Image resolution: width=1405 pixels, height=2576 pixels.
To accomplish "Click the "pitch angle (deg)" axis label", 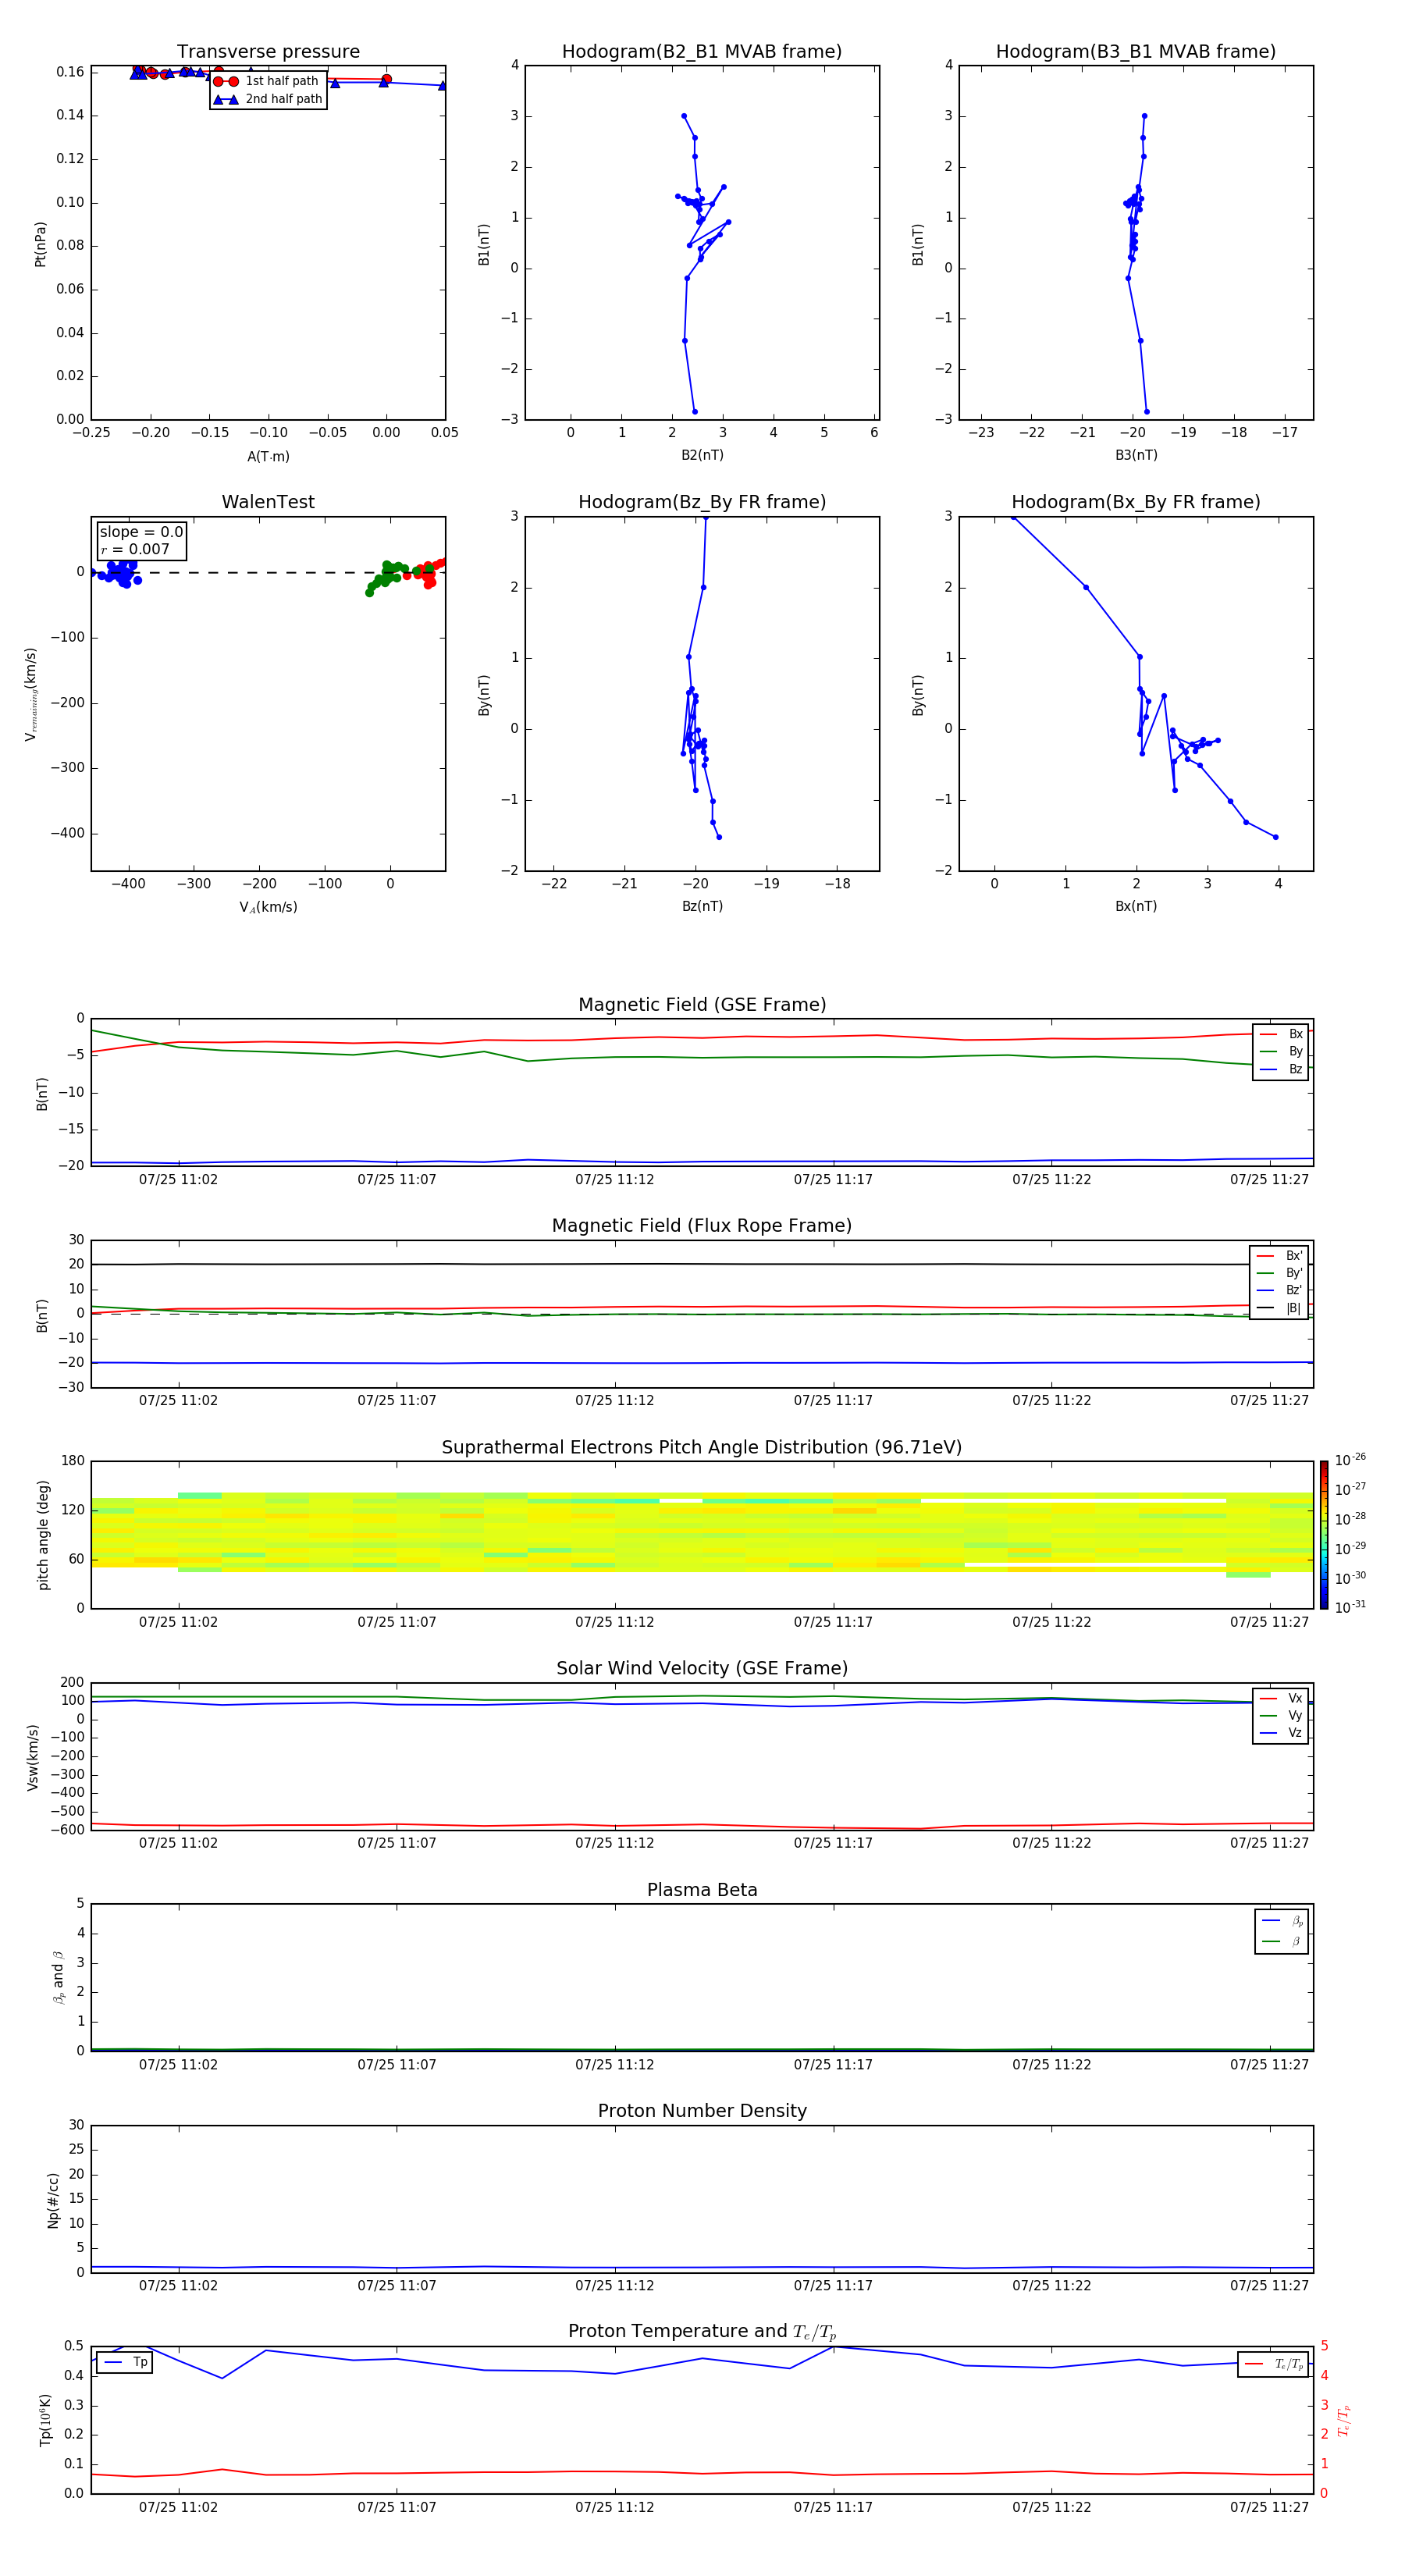I will coord(43,1535).
